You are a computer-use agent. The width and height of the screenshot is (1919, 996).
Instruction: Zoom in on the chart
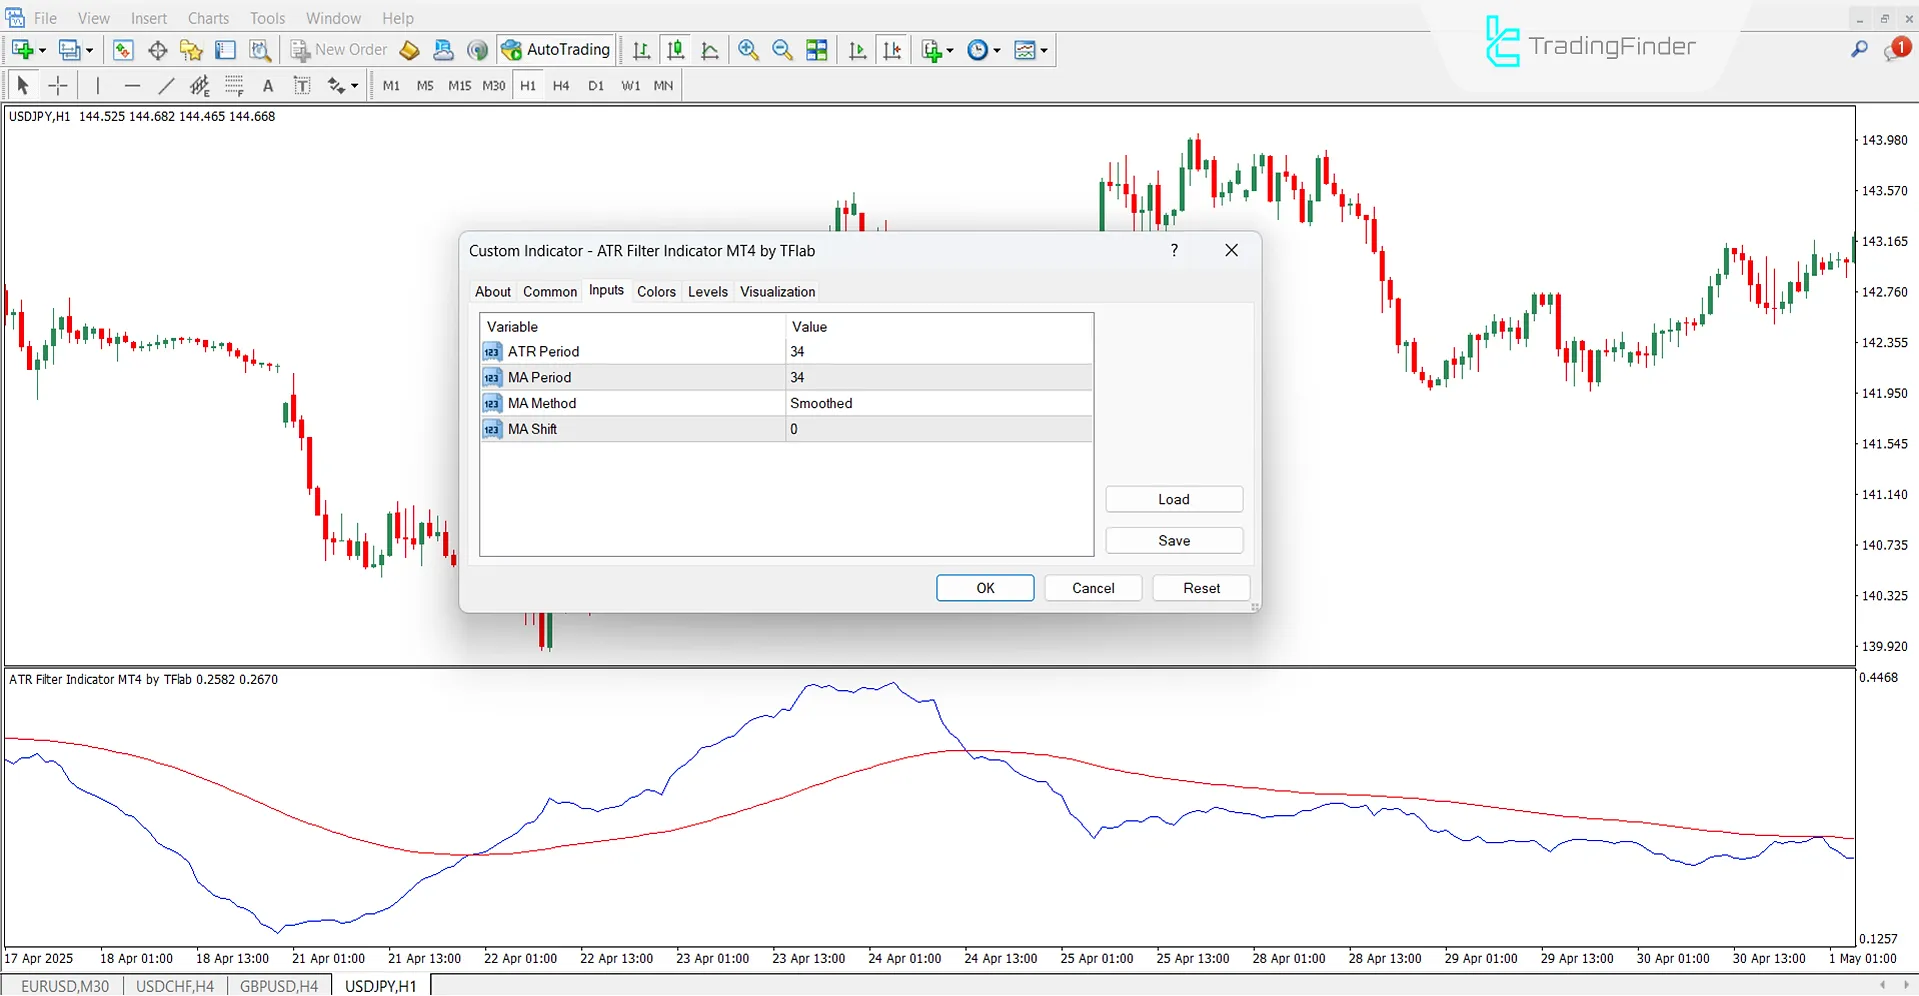(748, 50)
